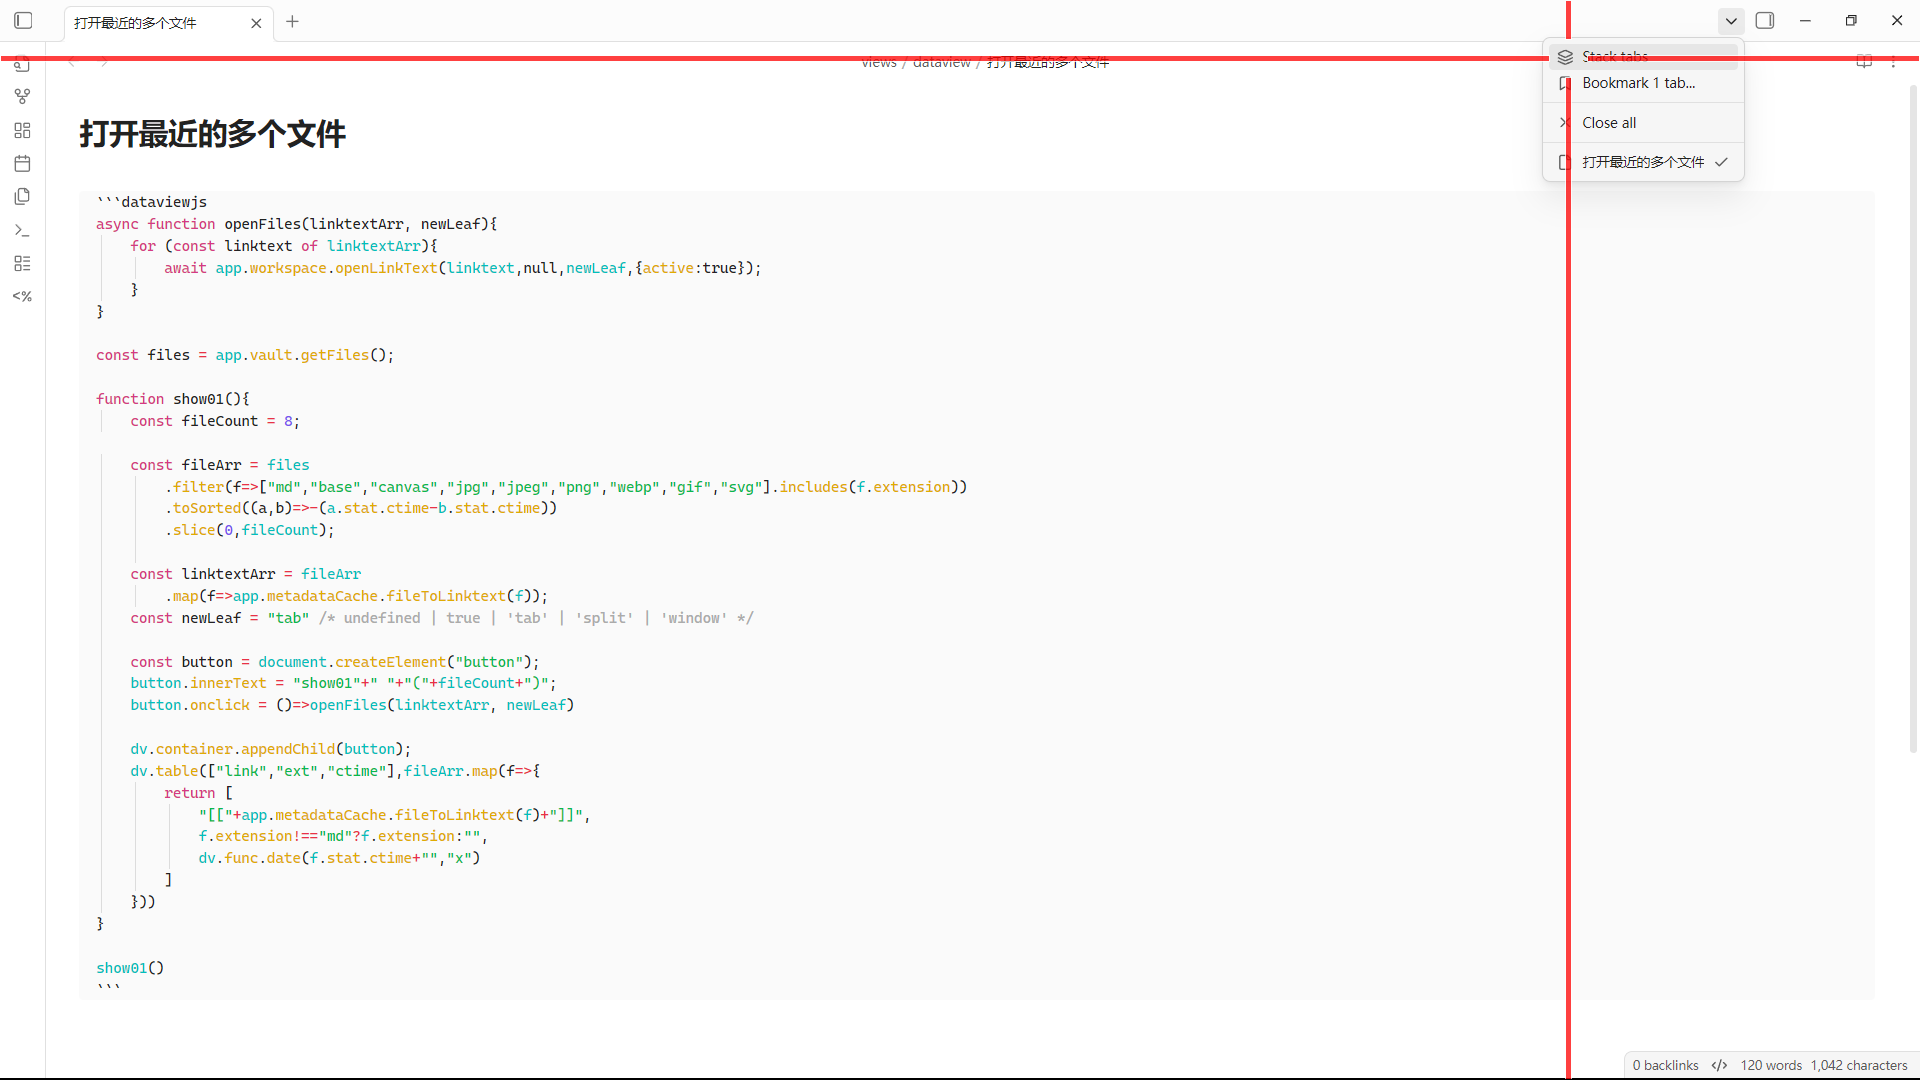Click the const files = app.vault.getFiles() line
This screenshot has width=1920, height=1080.
[245, 355]
